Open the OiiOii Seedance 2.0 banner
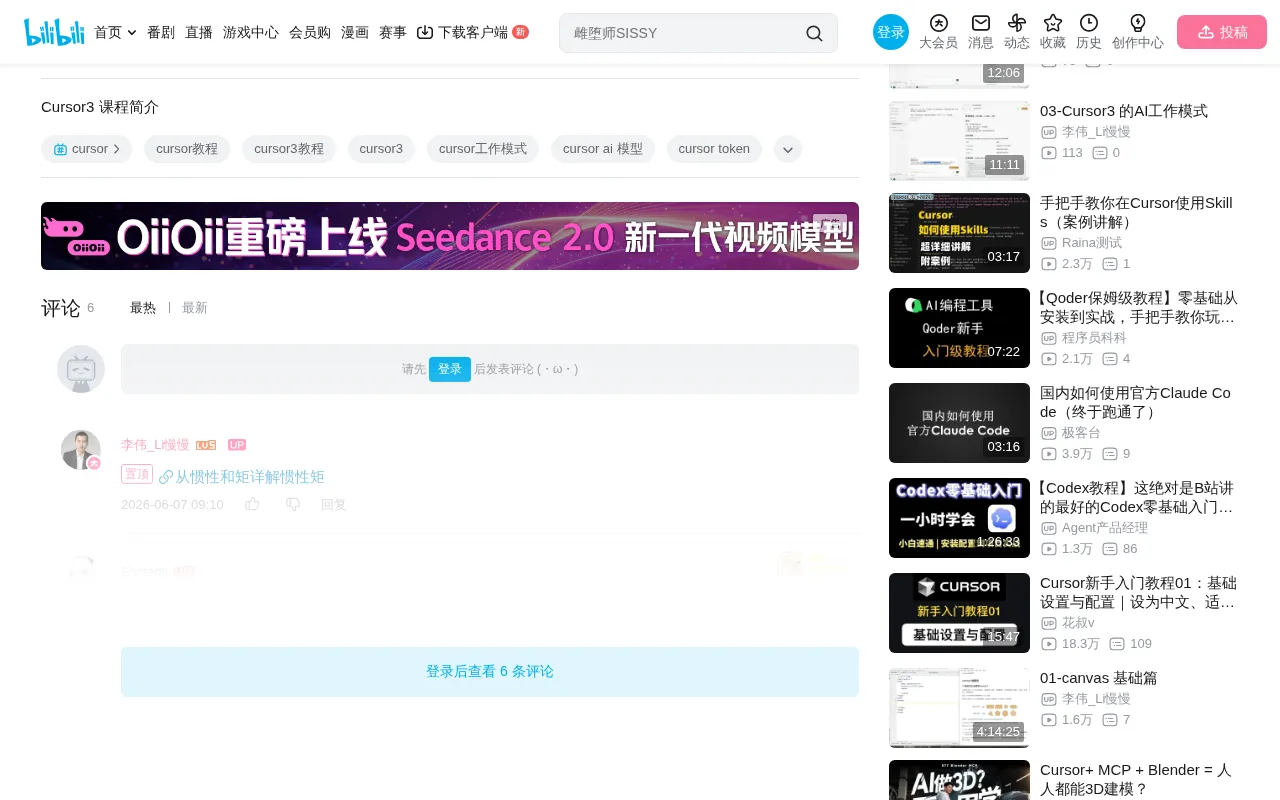Image resolution: width=1280 pixels, height=800 pixels. 450,236
